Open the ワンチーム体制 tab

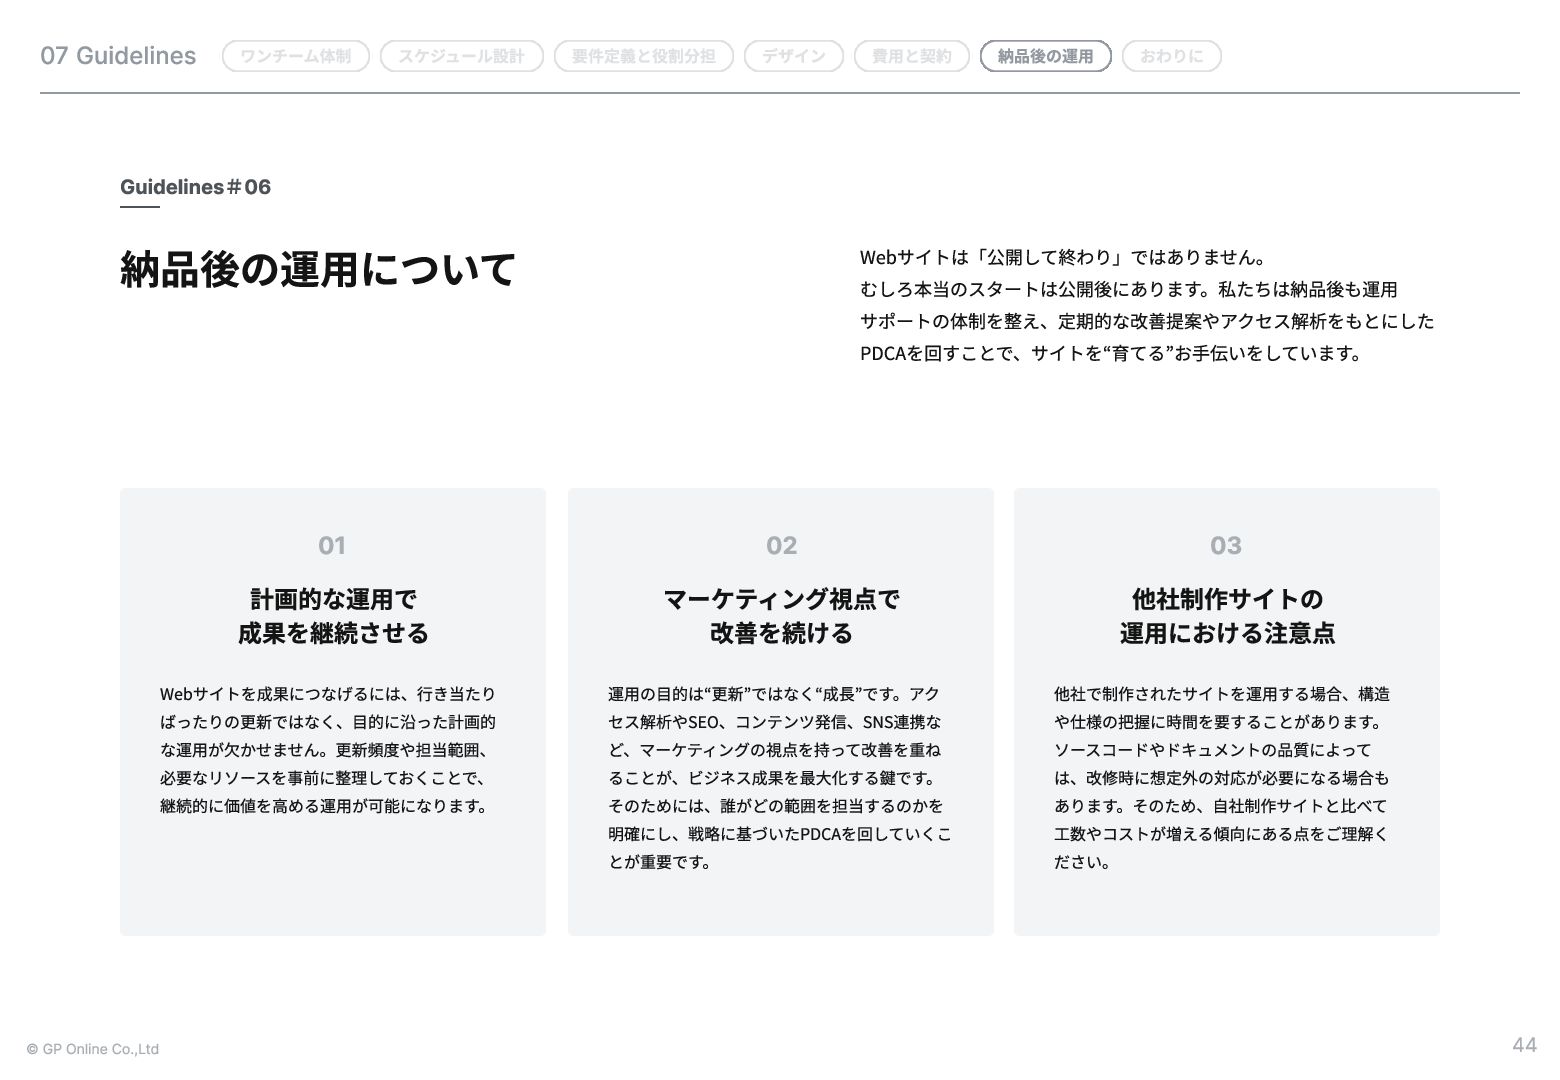pos(296,56)
